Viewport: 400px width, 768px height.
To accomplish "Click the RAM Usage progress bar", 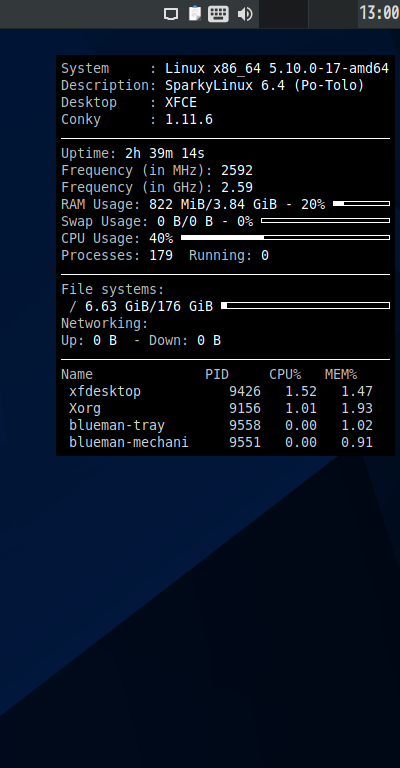I will coord(361,203).
